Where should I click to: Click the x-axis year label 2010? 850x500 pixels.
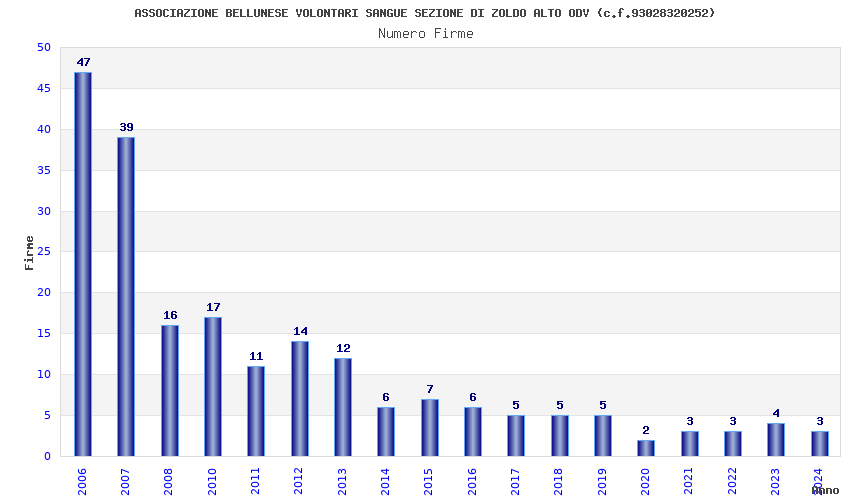[212, 482]
